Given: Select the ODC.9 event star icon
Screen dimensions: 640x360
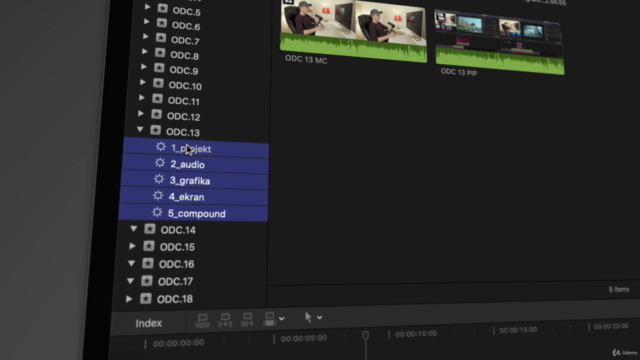Looking at the screenshot, I should click(159, 68).
